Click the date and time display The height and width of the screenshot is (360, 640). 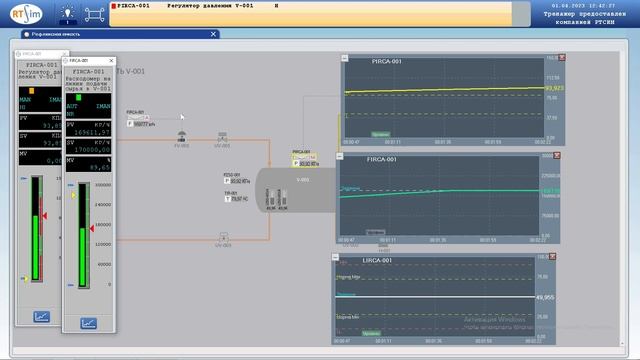(583, 6)
